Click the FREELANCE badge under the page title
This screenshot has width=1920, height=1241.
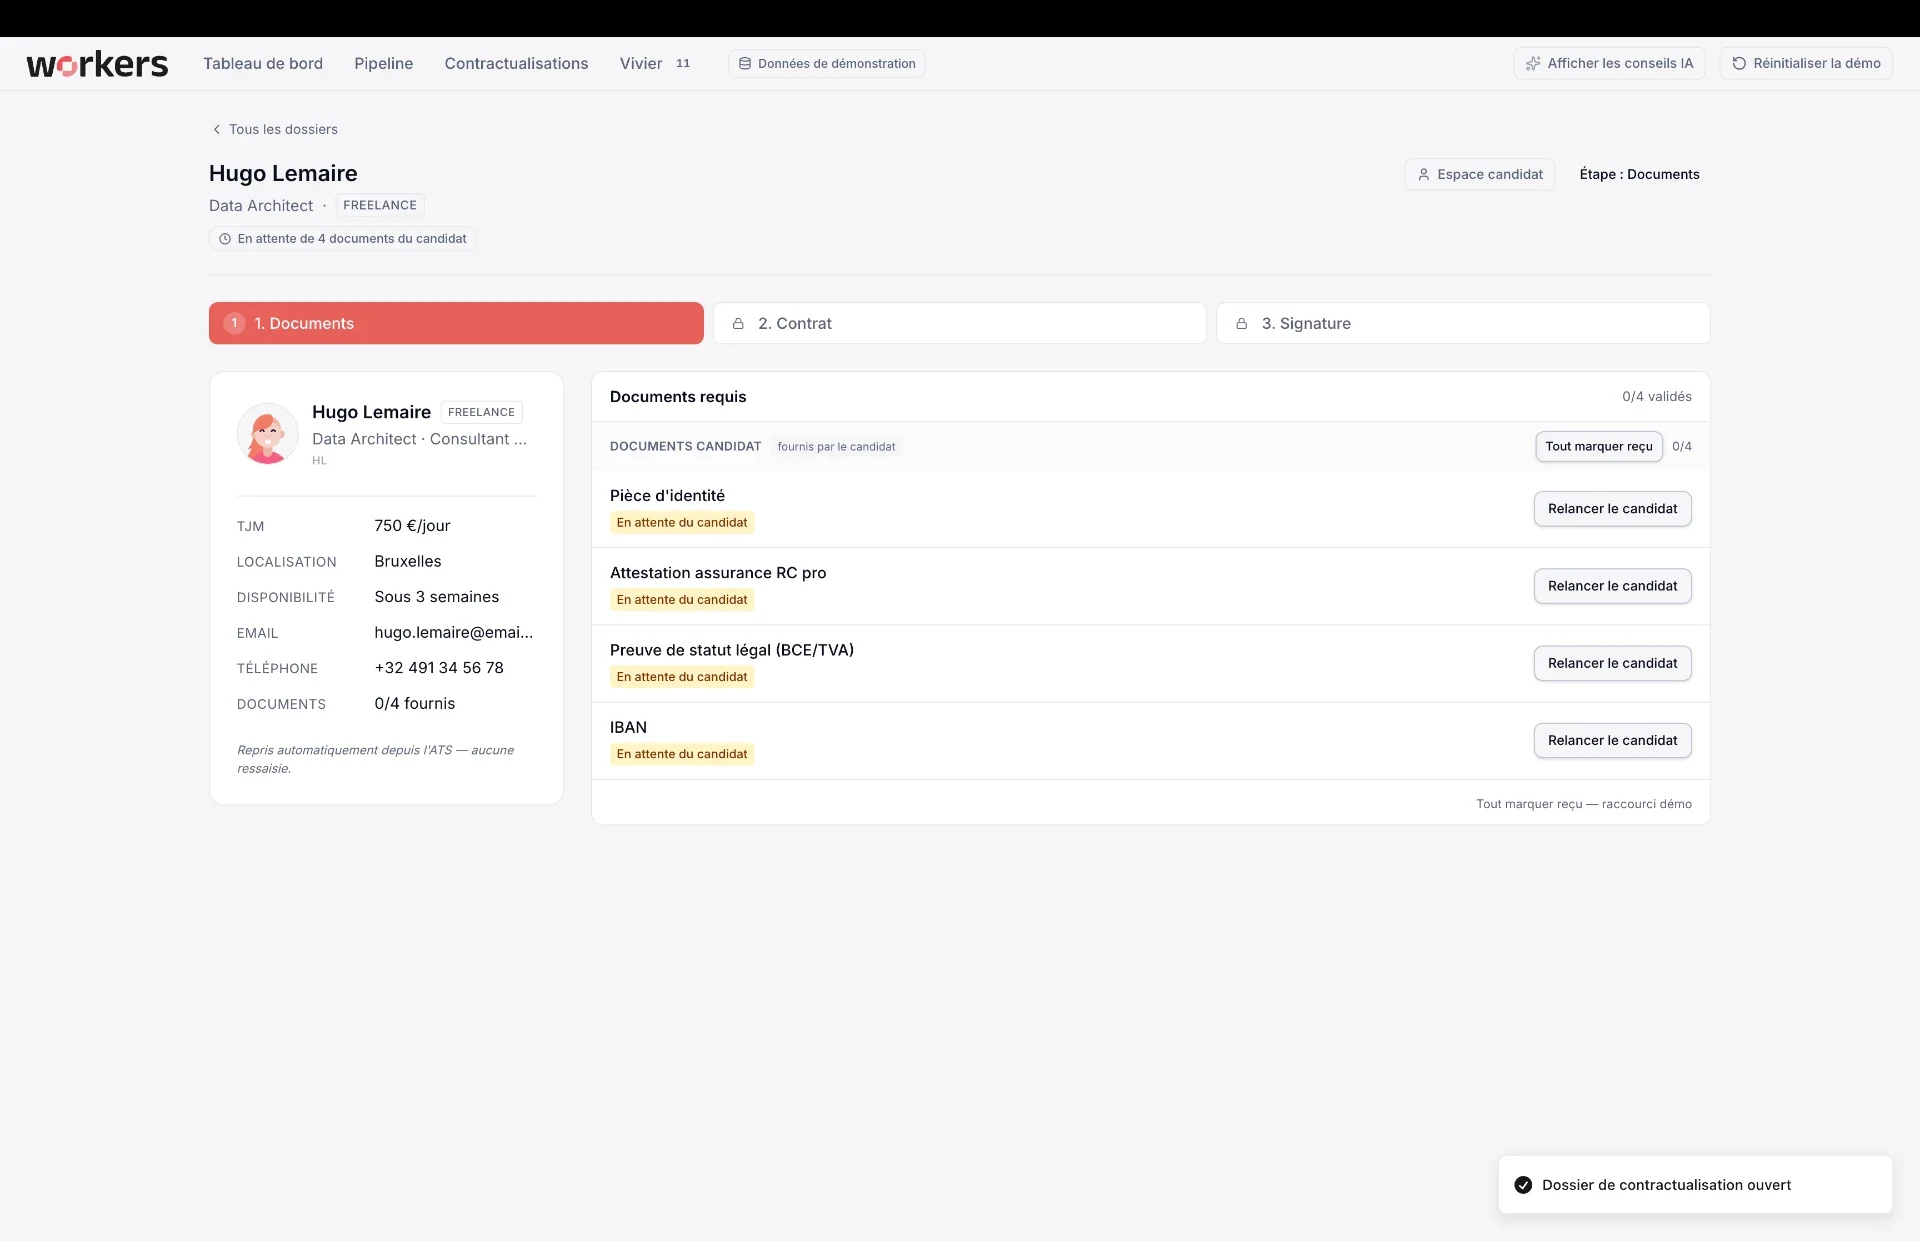tap(380, 205)
